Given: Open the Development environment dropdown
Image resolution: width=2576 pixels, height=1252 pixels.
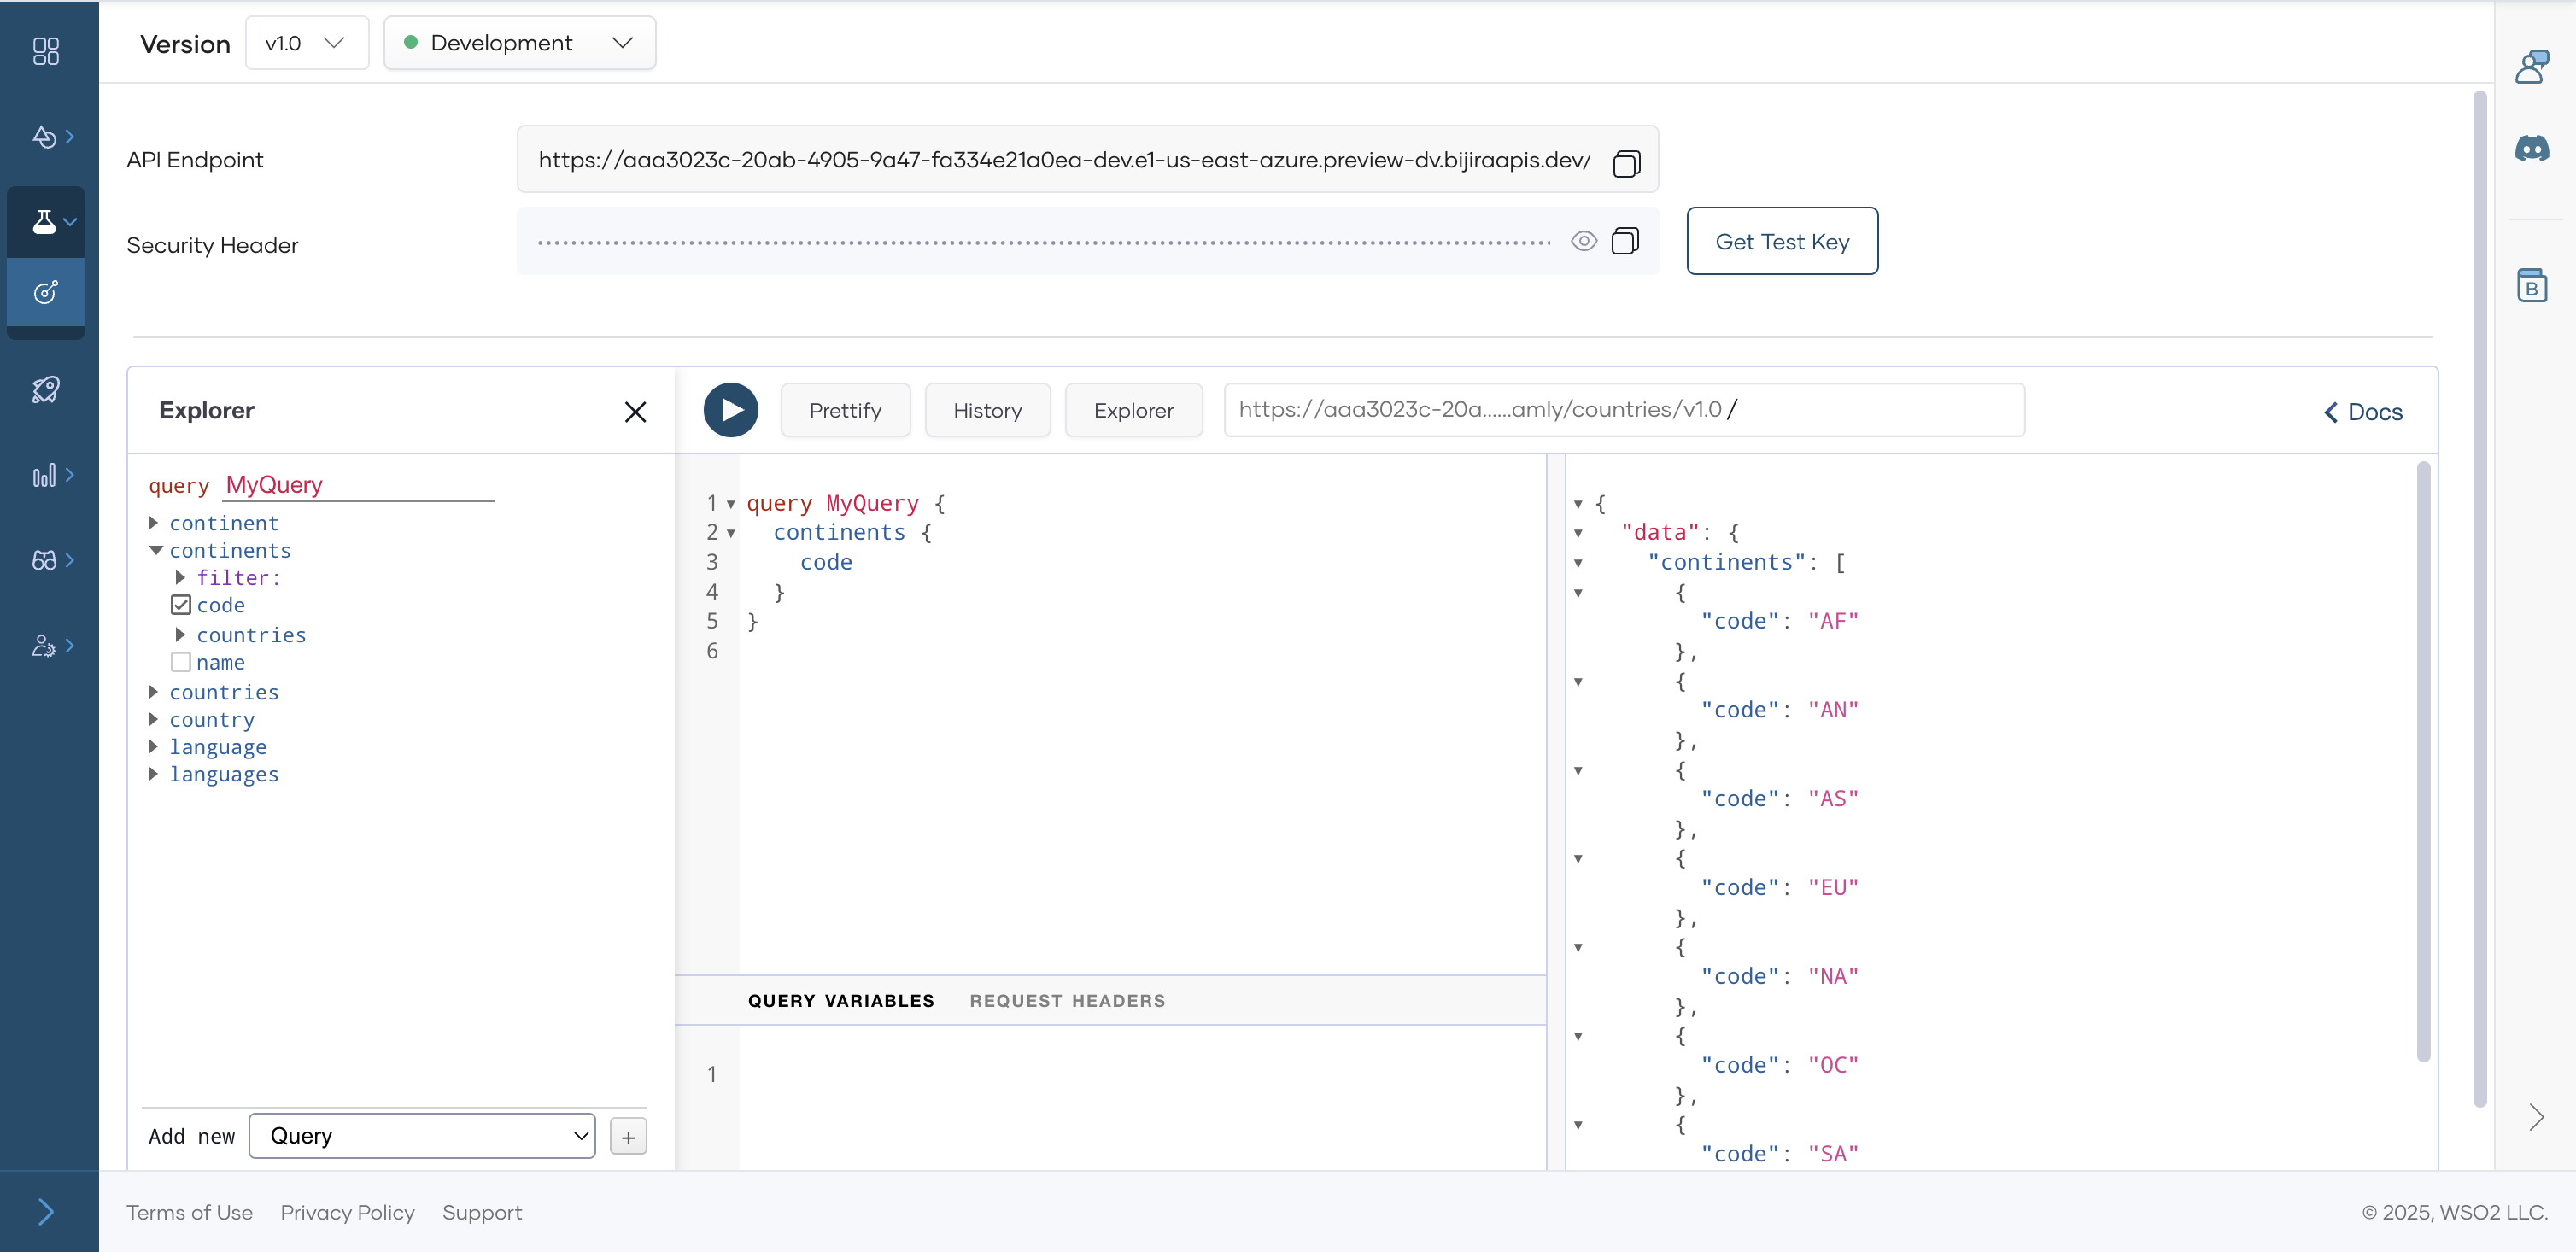Looking at the screenshot, I should (x=519, y=43).
